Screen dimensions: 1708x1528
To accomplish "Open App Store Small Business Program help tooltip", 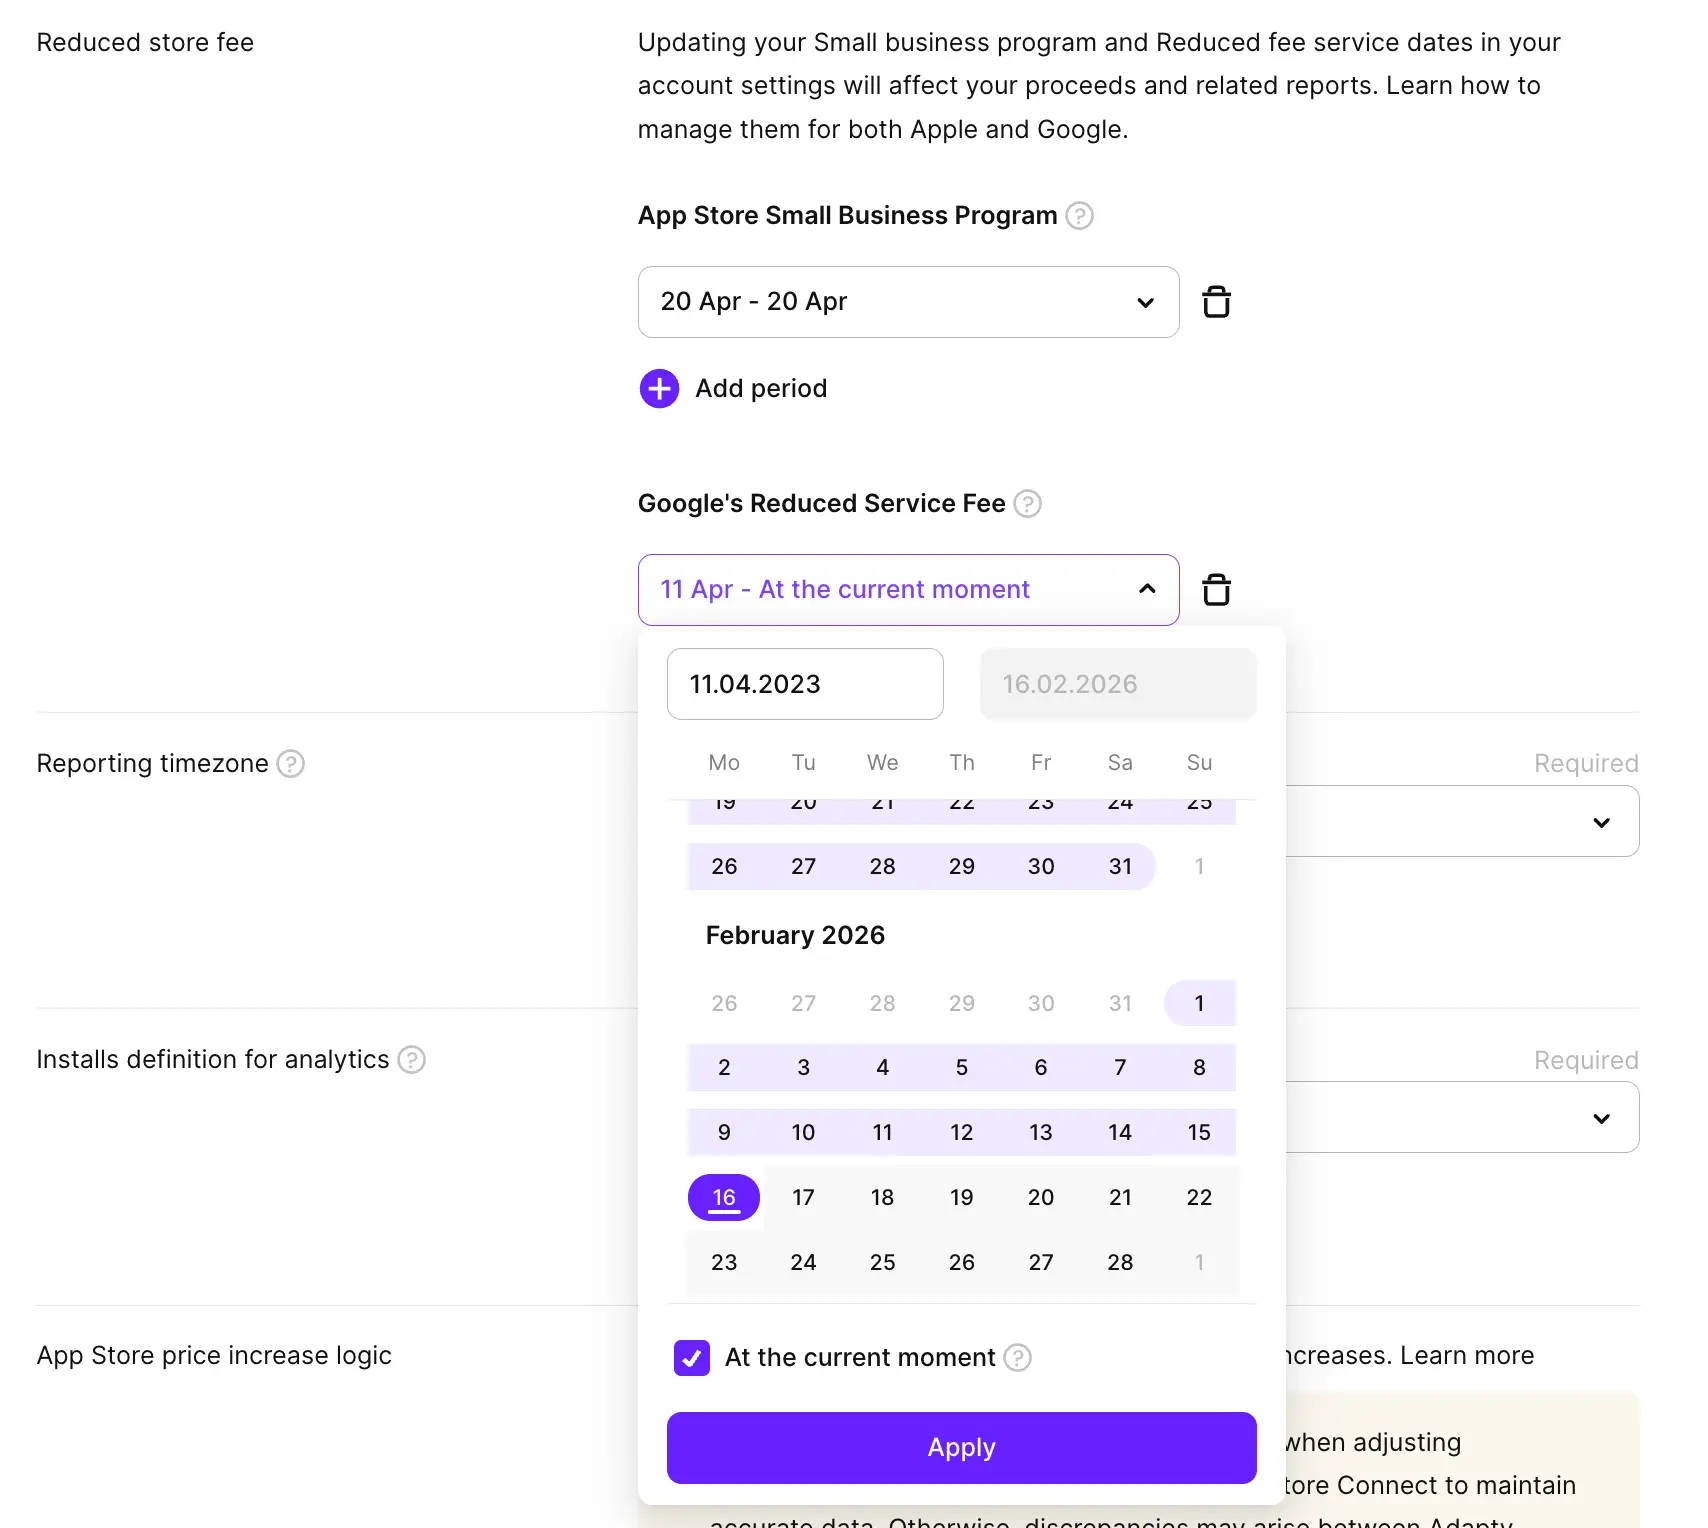I will pyautogui.click(x=1080, y=215).
